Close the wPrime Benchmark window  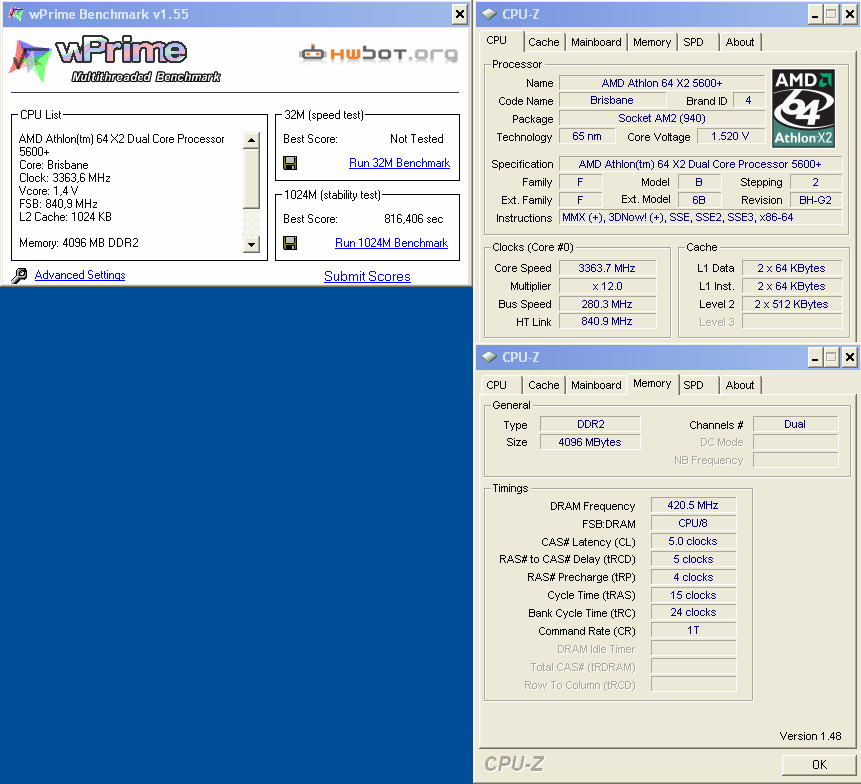click(460, 14)
